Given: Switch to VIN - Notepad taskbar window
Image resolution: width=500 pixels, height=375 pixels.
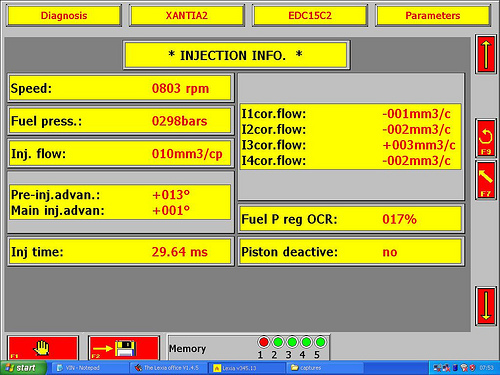Looking at the screenshot, I should point(89,368).
